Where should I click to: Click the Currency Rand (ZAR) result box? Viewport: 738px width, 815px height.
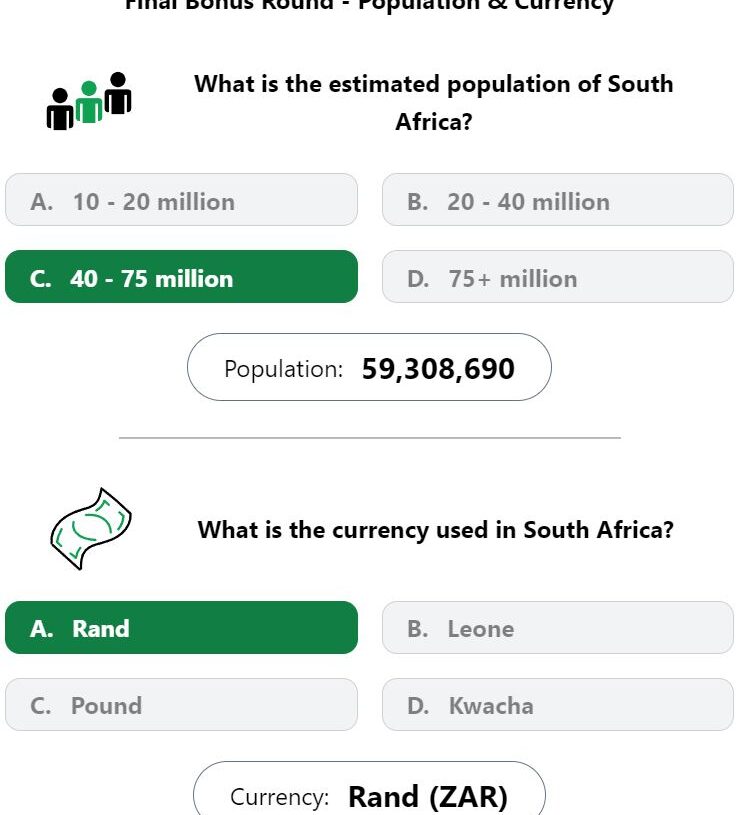(x=370, y=789)
